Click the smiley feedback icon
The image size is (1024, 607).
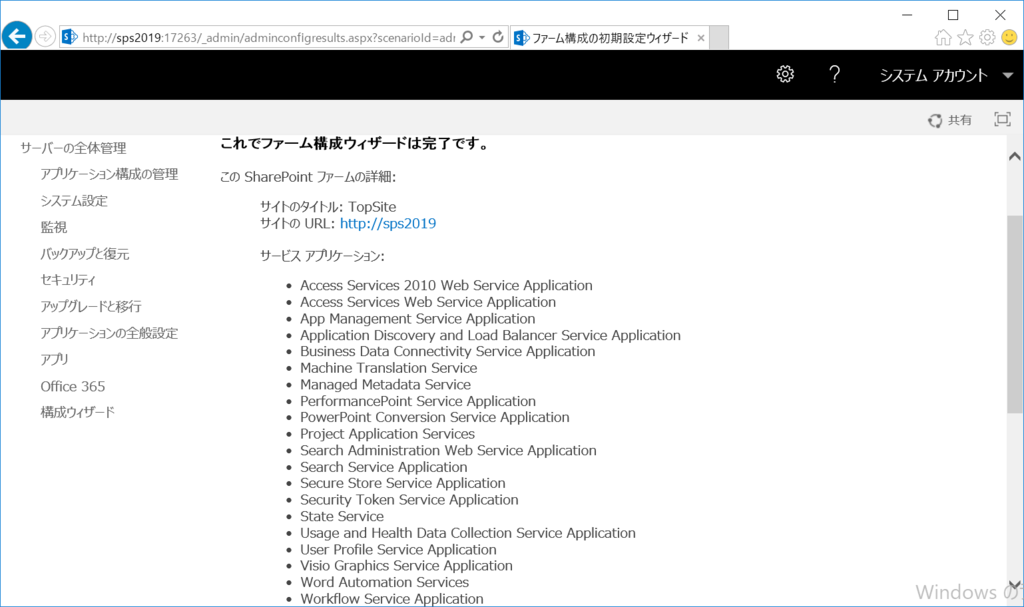[x=1009, y=37]
